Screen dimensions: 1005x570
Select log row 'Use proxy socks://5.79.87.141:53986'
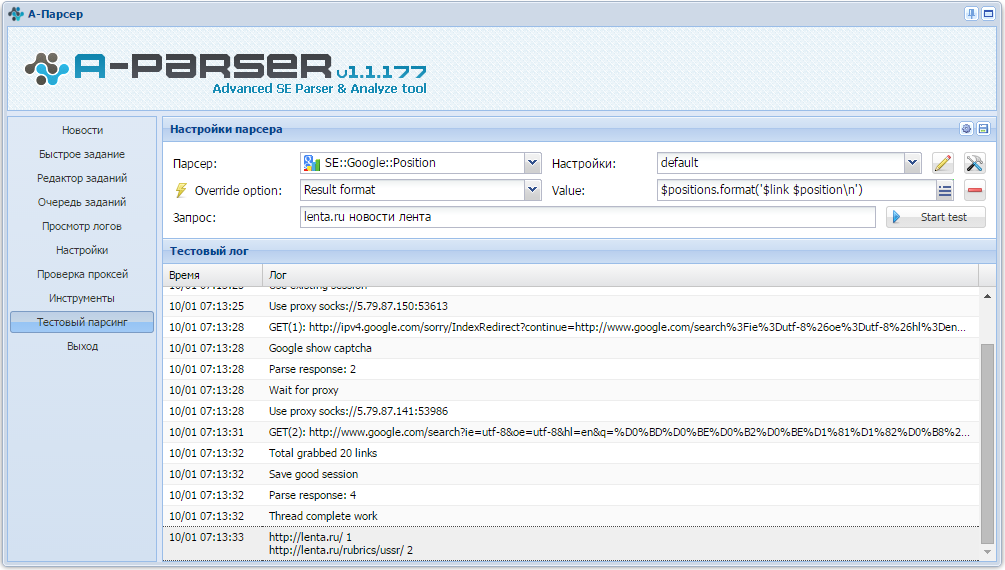click(570, 411)
